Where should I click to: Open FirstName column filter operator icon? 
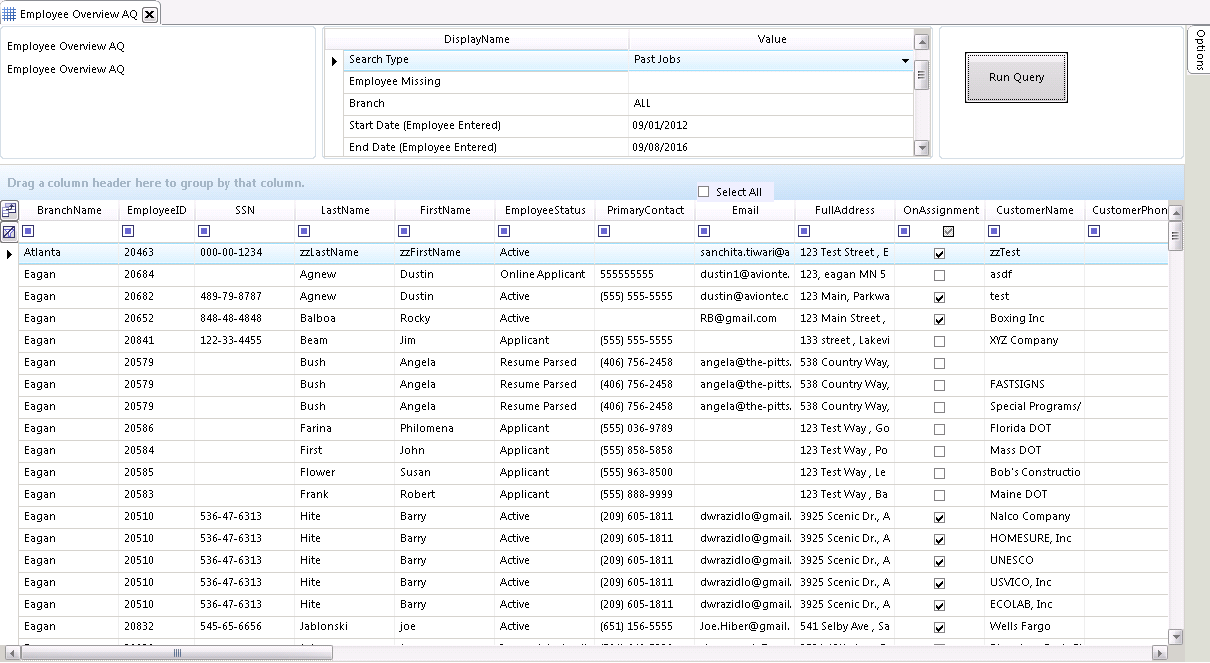(404, 231)
